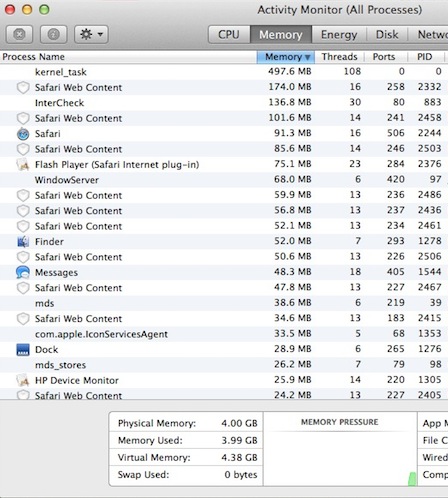Sort by Threads column
This screenshot has width=448, height=498.
(x=339, y=57)
